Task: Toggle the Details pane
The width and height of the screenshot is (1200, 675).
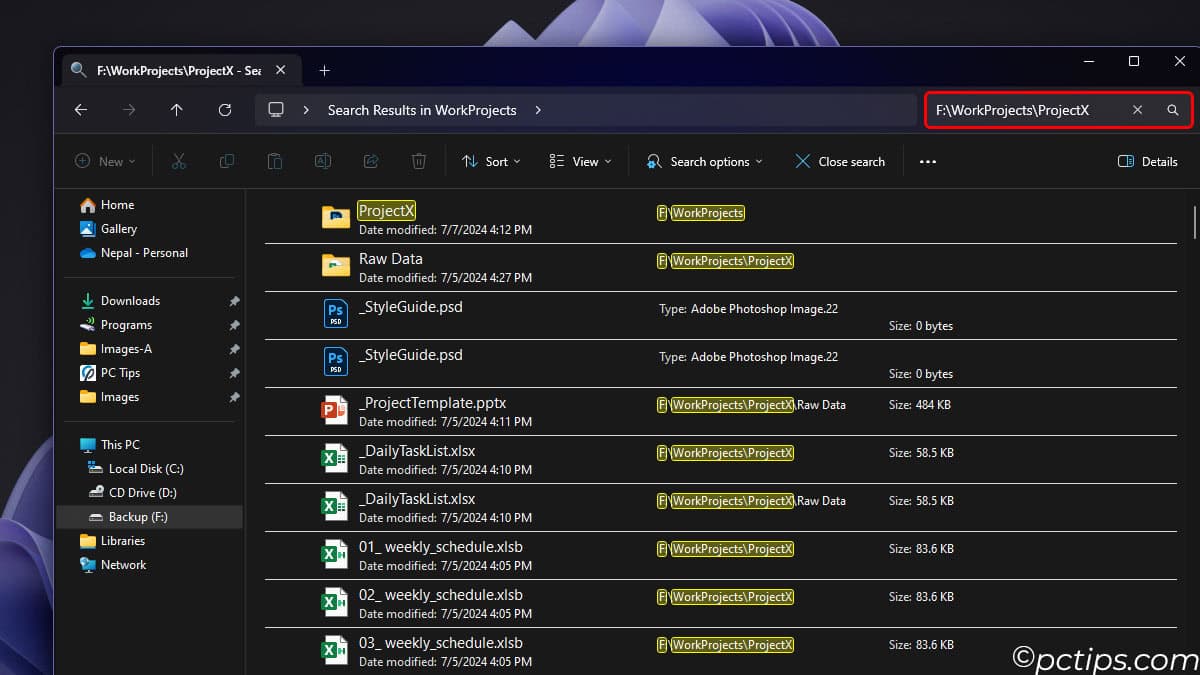Action: click(x=1147, y=161)
